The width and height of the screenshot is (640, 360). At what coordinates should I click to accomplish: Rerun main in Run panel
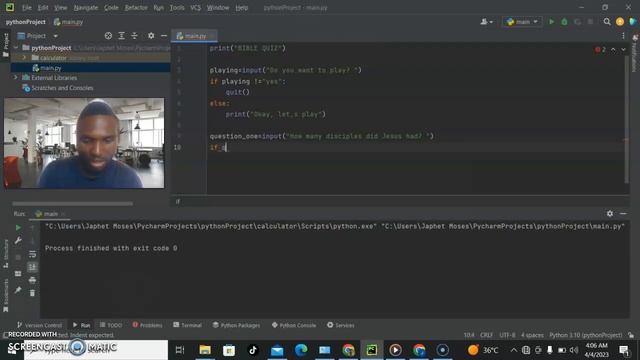click(x=18, y=227)
